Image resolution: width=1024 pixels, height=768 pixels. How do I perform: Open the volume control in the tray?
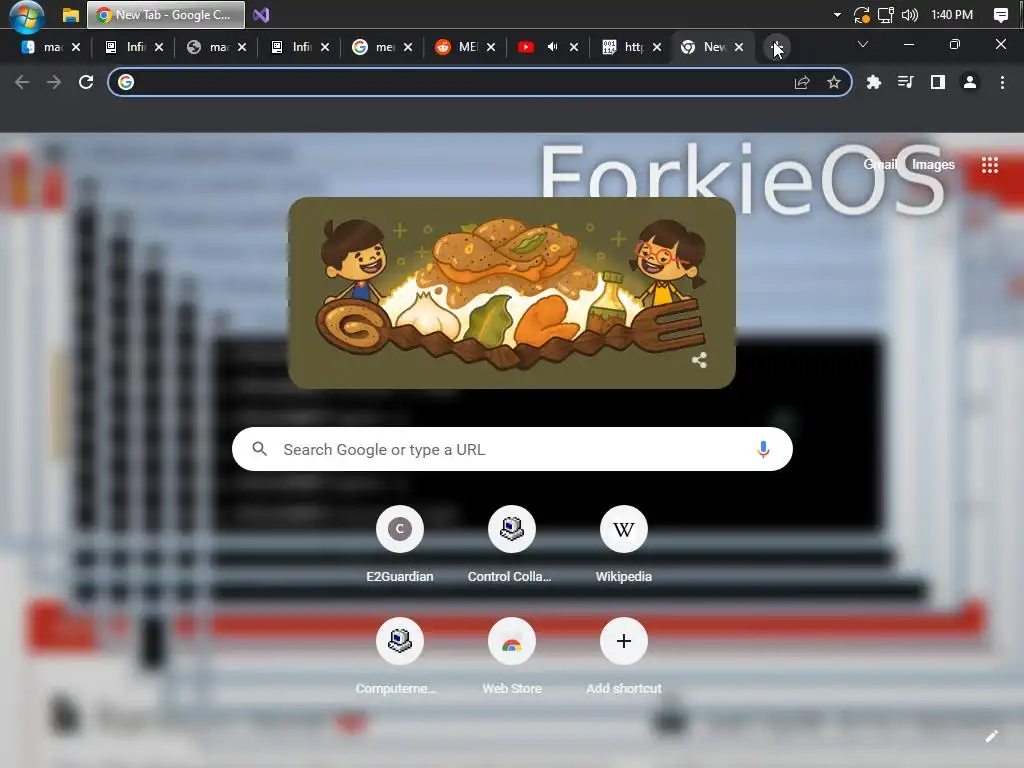[x=910, y=14]
